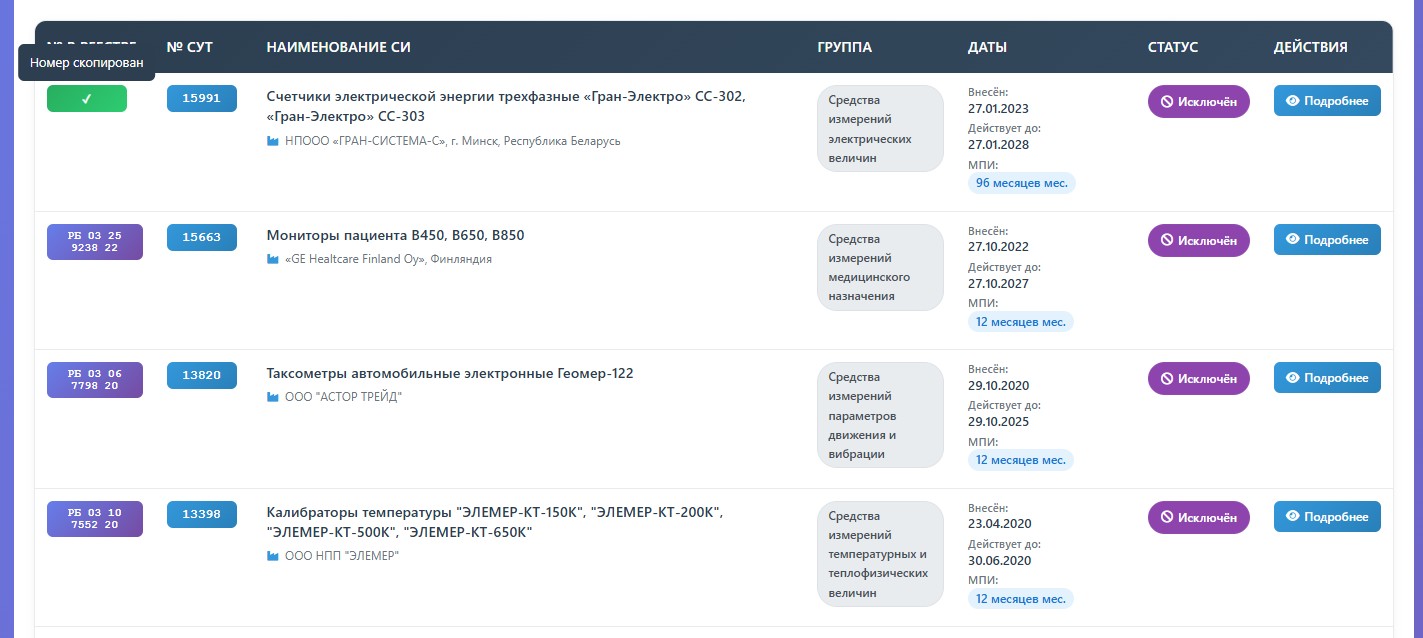
Task: Click the СТАТУС column header
Action: [1173, 47]
